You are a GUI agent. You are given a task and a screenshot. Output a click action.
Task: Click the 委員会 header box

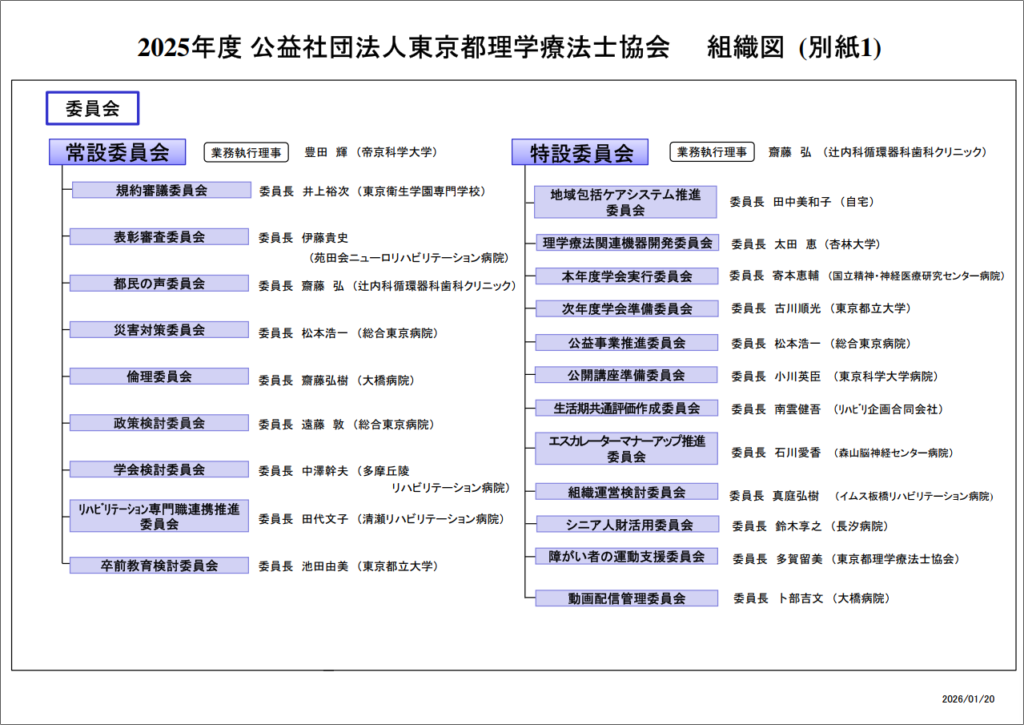91,108
